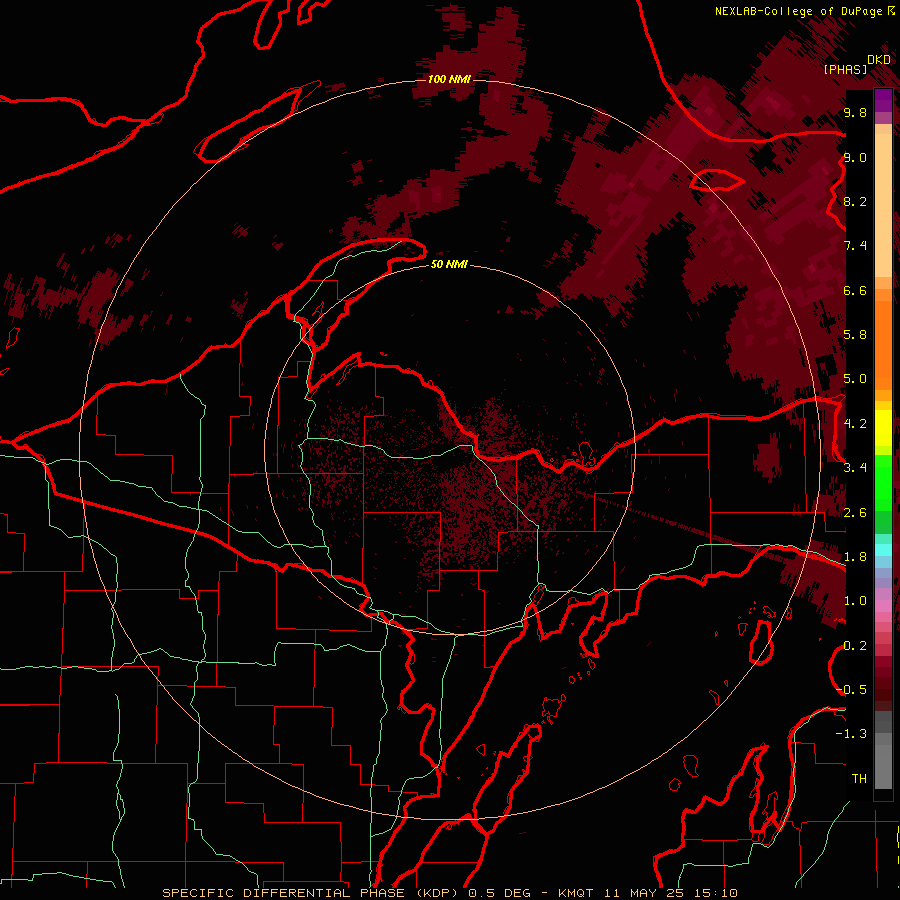Select the 1.0 scale value
The image size is (900, 900).
(855, 601)
